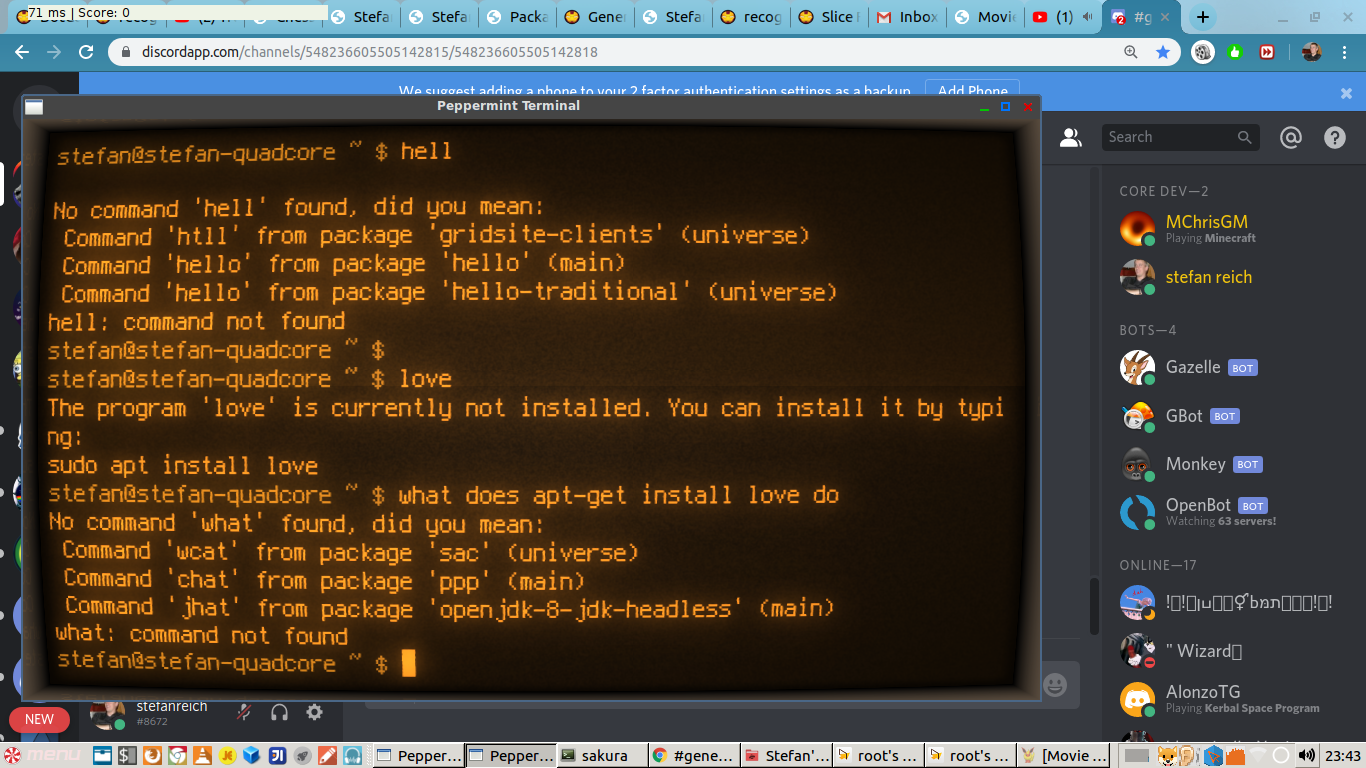
Task: Bookmark page with star icon
Action: (x=1163, y=52)
